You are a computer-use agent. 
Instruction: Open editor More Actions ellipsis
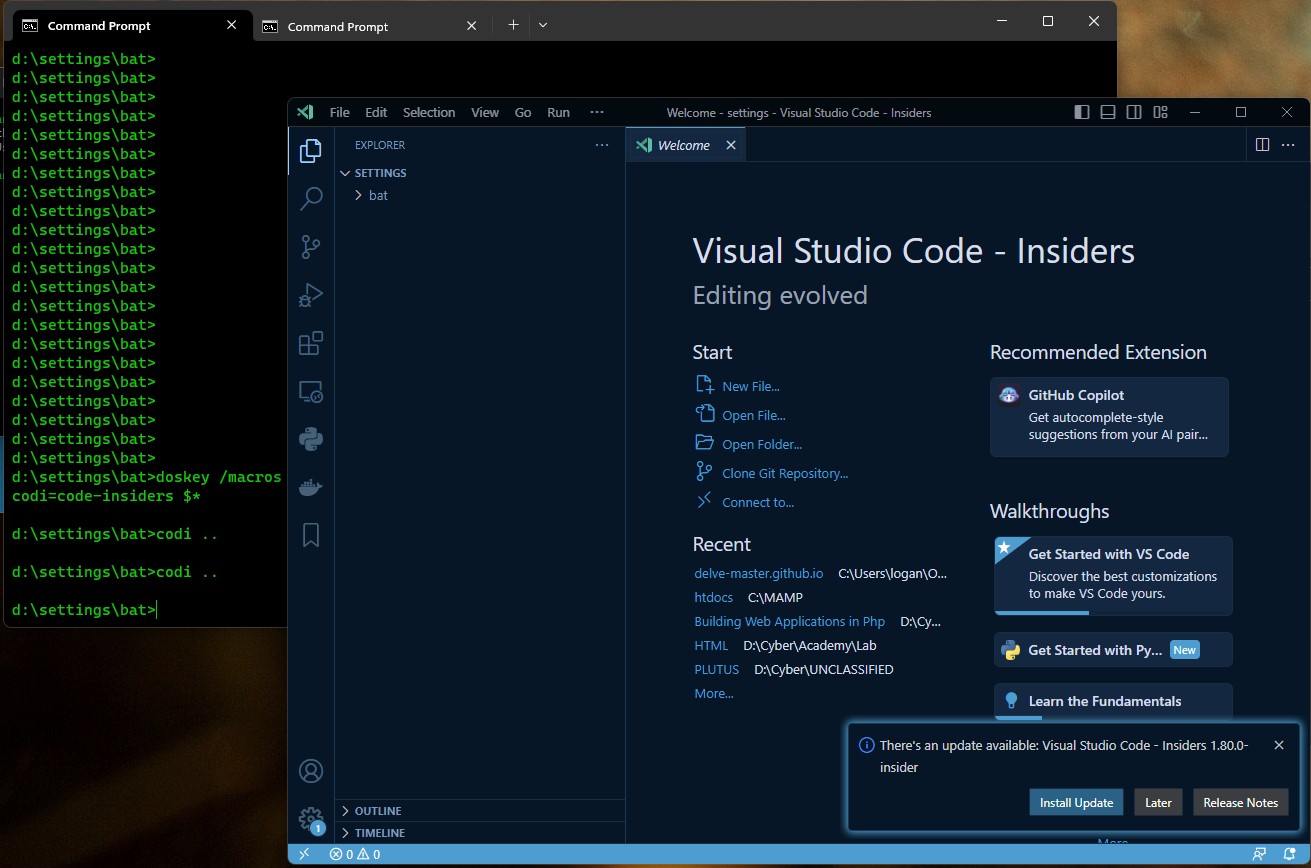[1289, 145]
